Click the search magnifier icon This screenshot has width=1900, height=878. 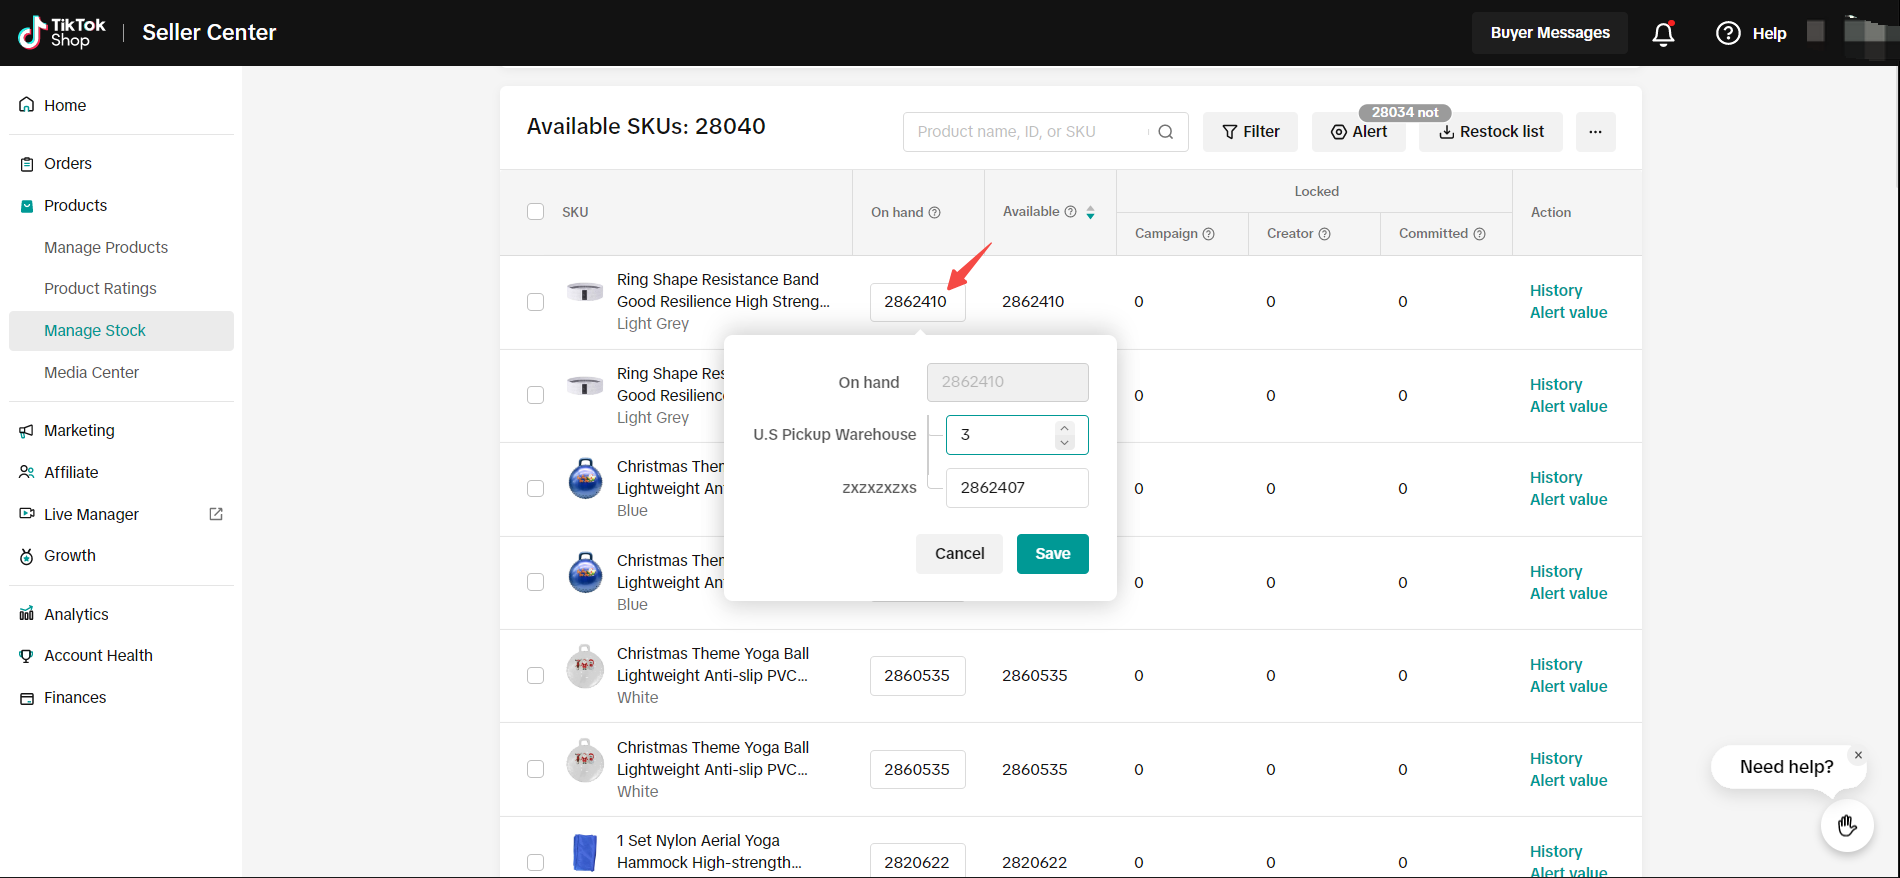tap(1166, 132)
